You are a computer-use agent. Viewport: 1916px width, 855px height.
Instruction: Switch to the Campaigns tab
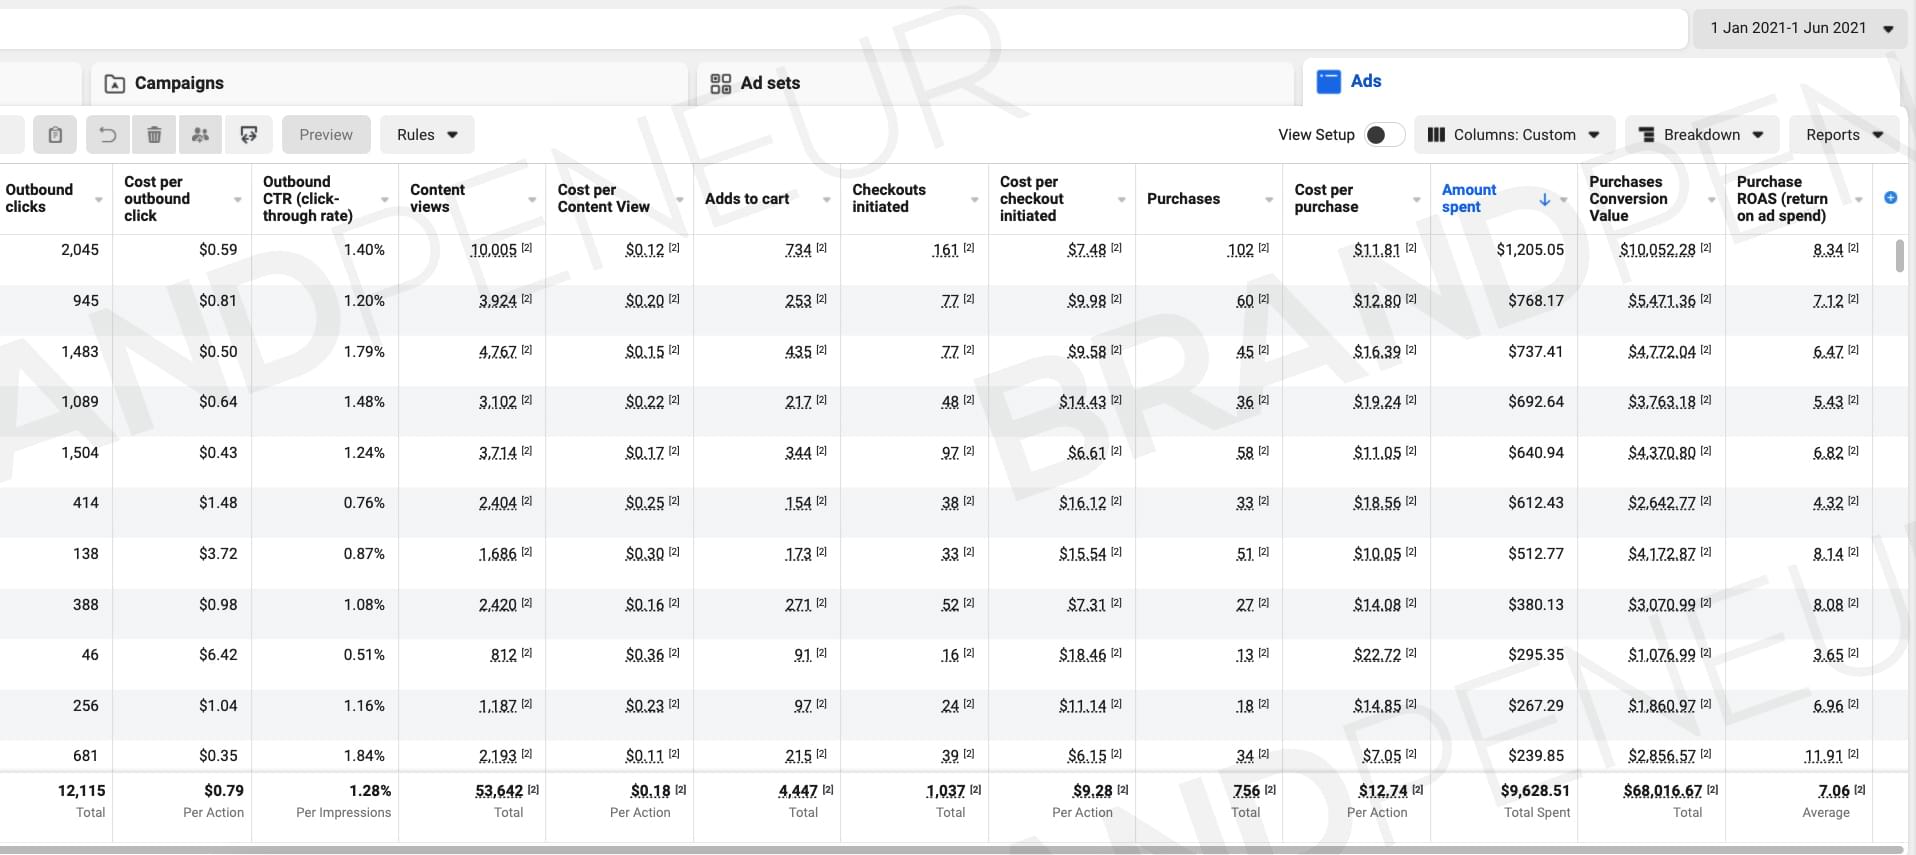coord(389,83)
